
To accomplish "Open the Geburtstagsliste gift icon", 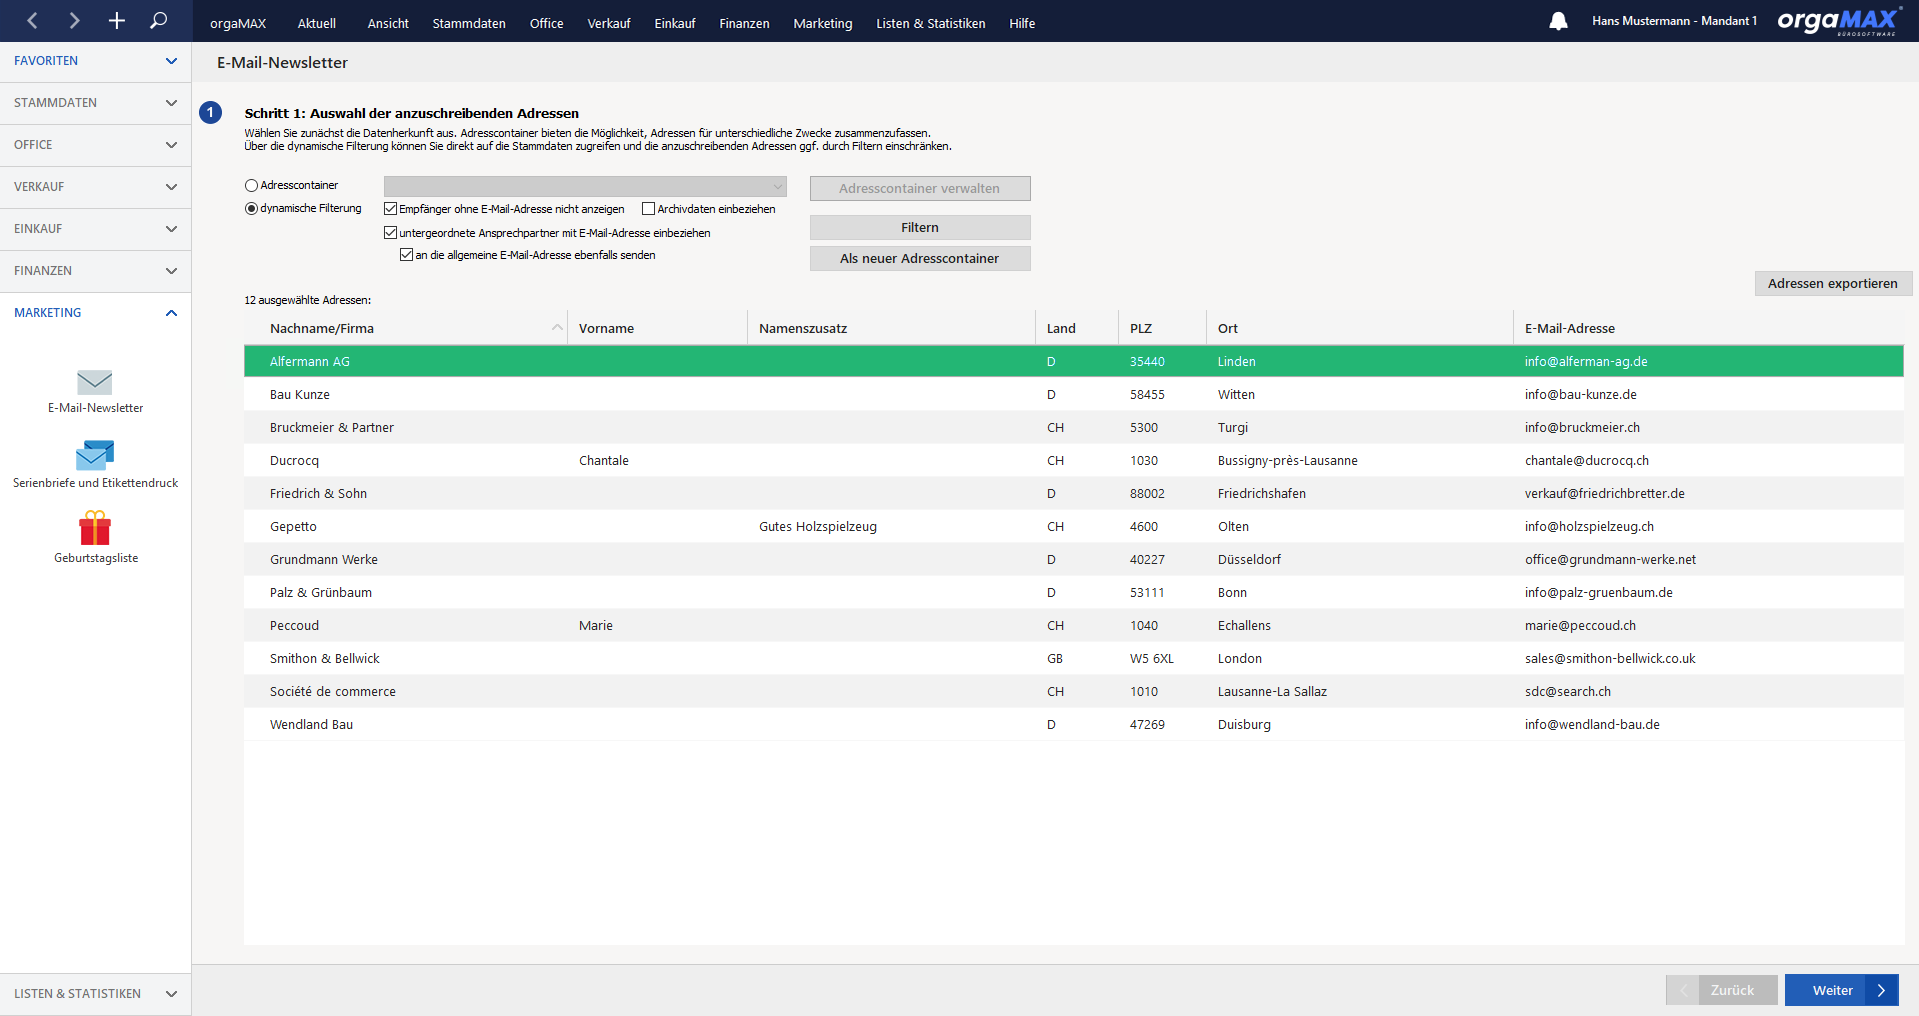I will coord(95,528).
